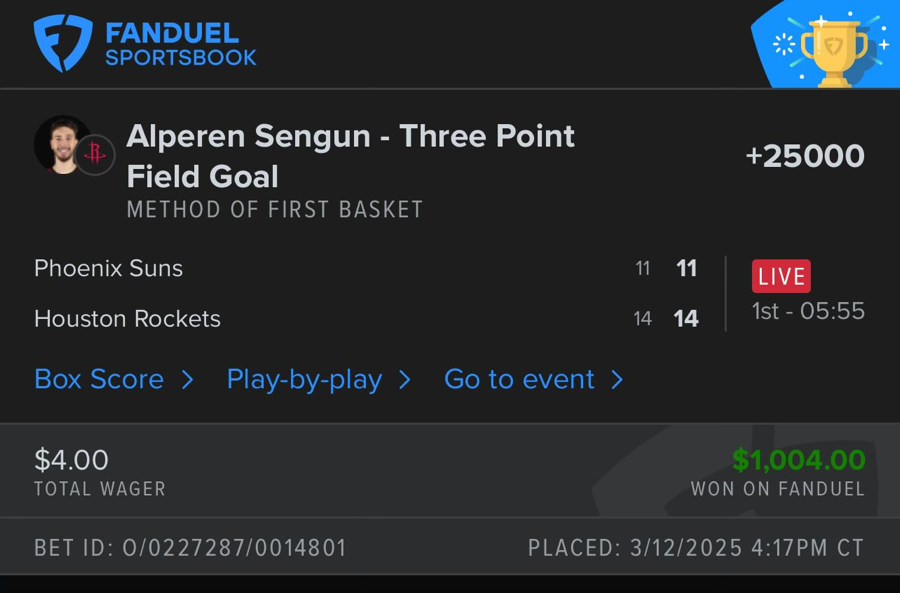Screen dimensions: 900x593
Task: Open Alperen Sengun's player headshot
Action: pos(60,145)
